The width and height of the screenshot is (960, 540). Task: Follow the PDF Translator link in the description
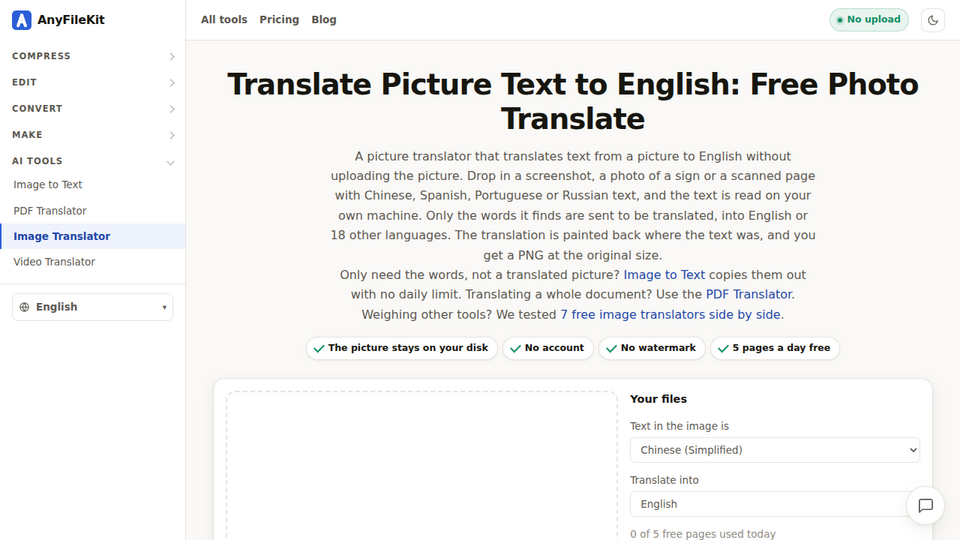point(749,294)
